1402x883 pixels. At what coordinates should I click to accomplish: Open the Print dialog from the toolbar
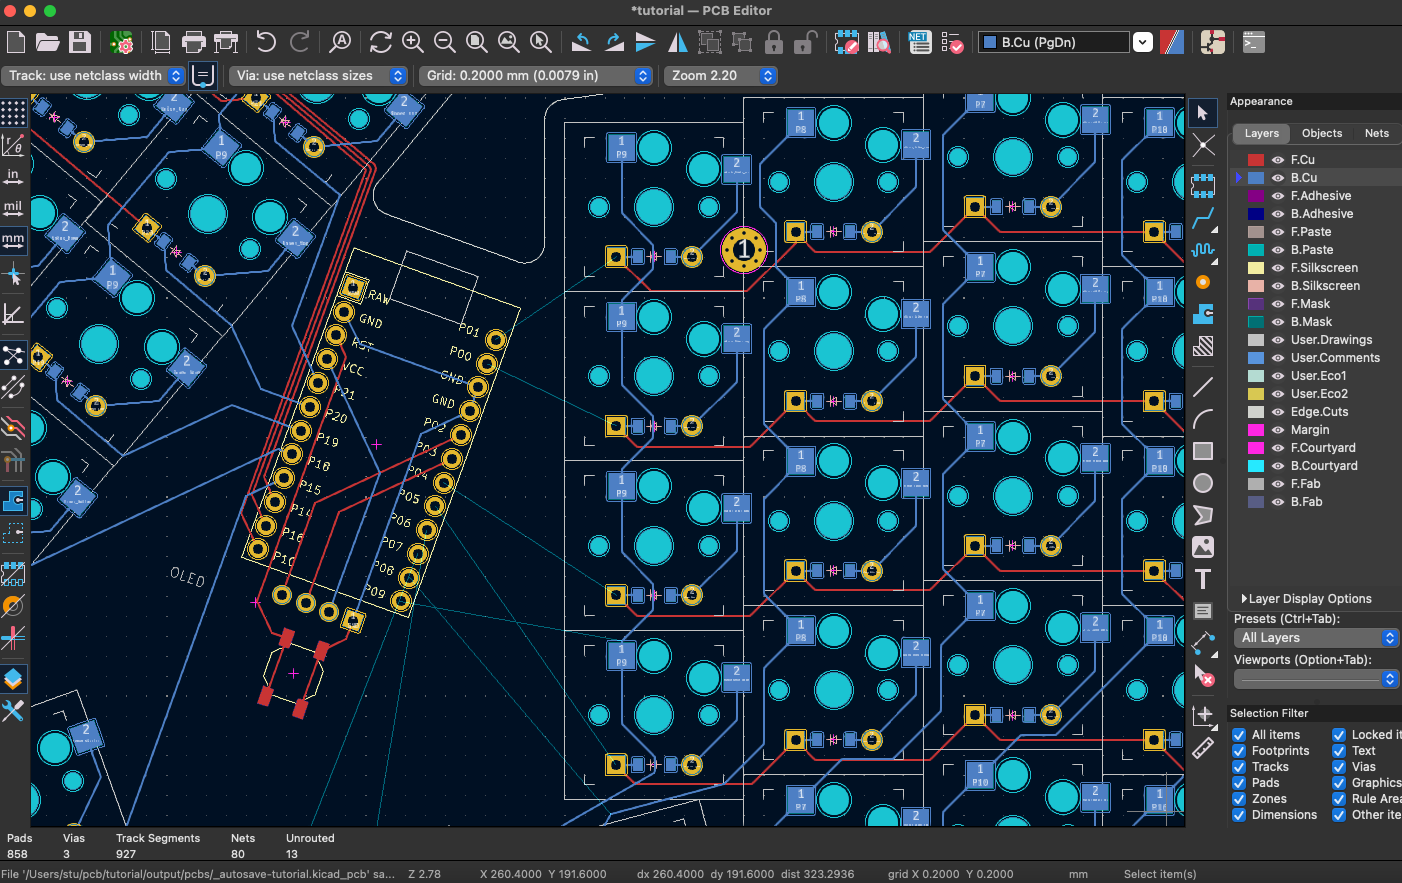click(193, 42)
